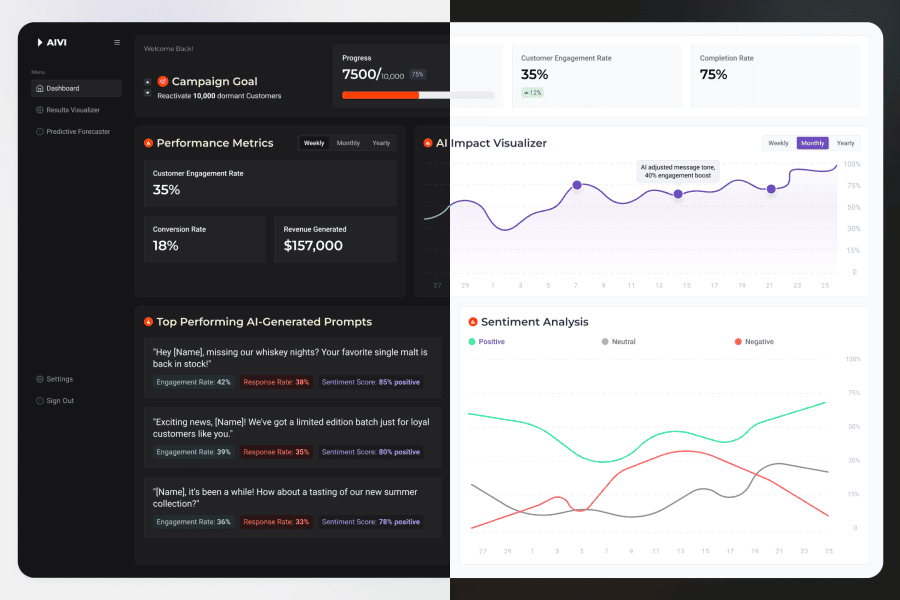
Task: Select Weekly in Performance Metrics
Action: 314,143
